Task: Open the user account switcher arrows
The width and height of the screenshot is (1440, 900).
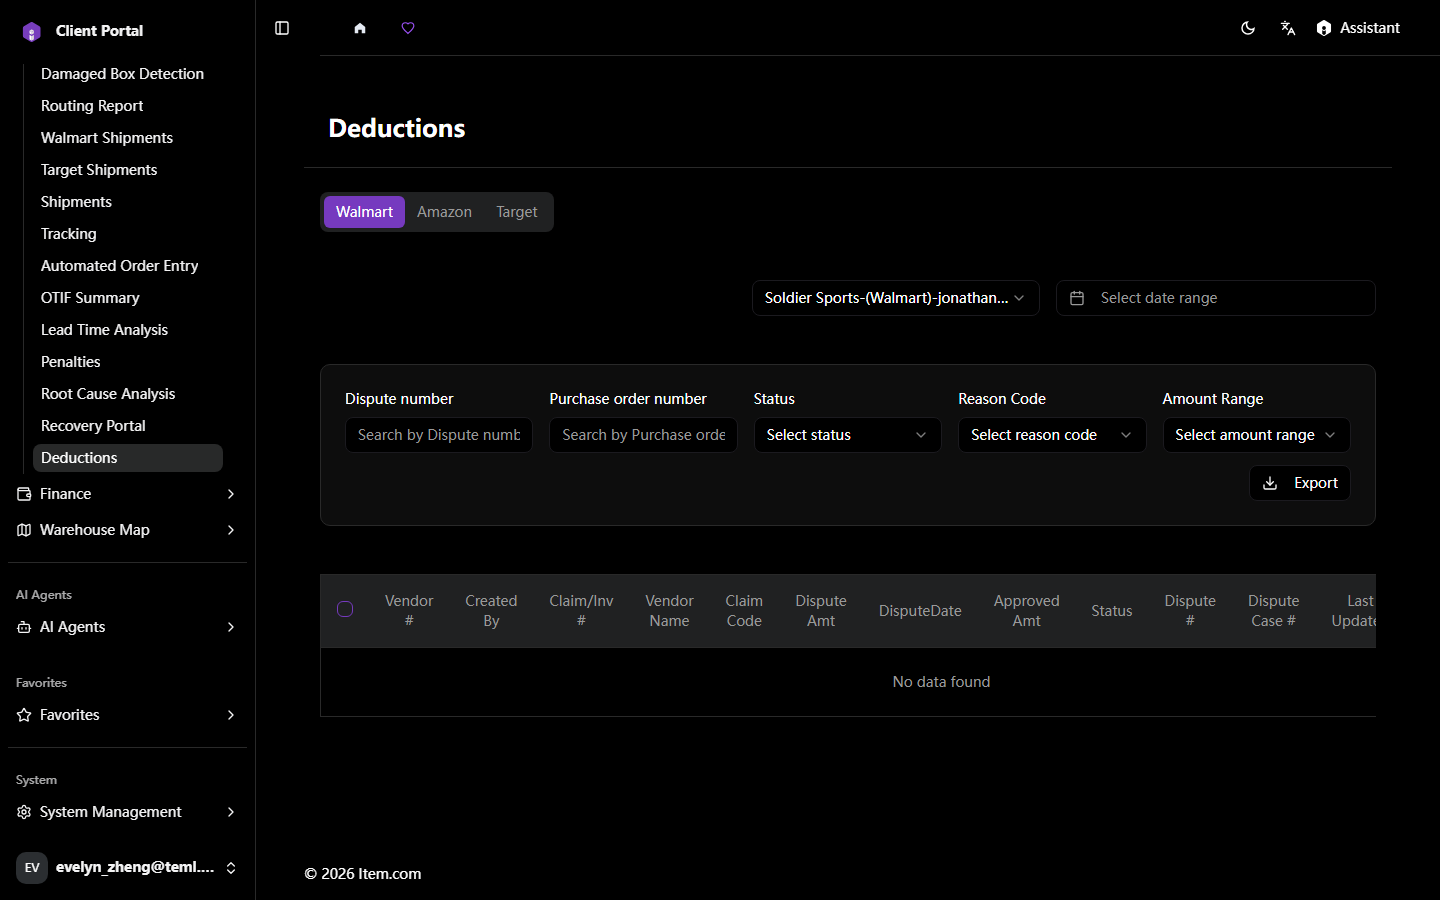Action: pos(231,868)
